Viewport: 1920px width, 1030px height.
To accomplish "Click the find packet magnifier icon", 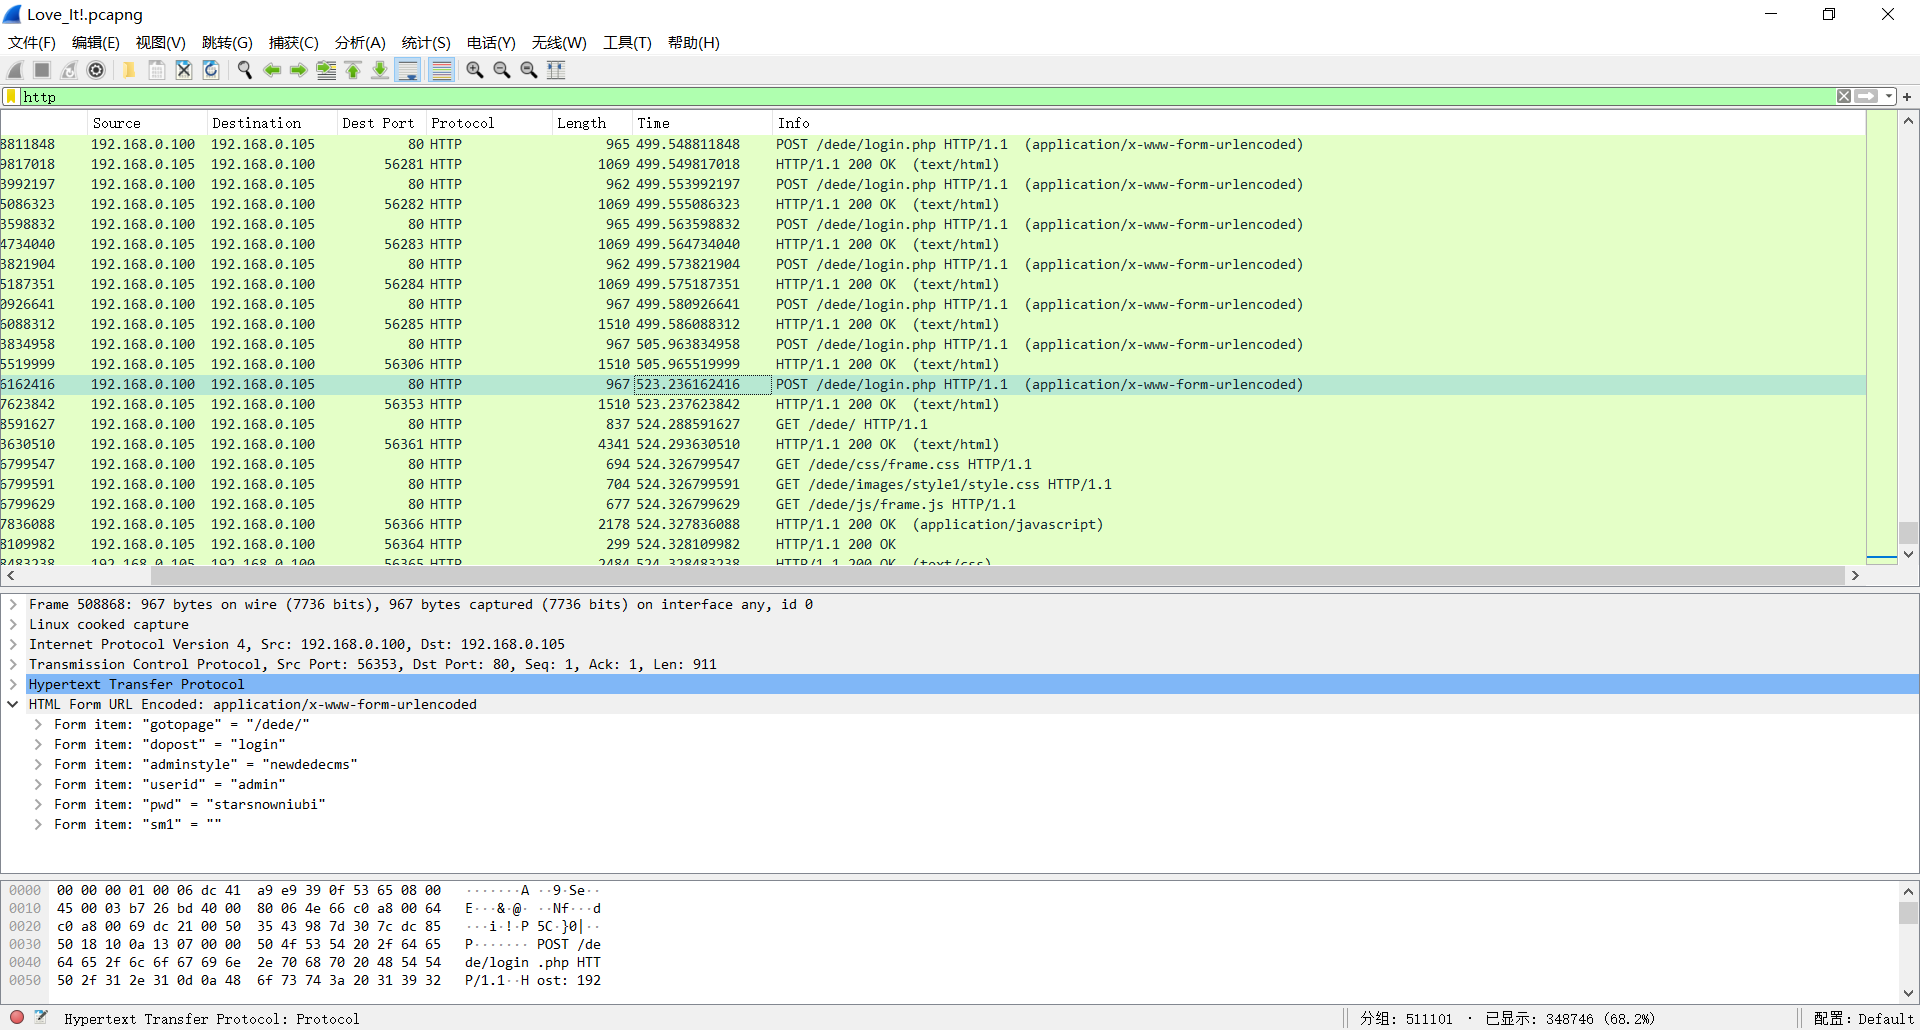I will pyautogui.click(x=244, y=70).
